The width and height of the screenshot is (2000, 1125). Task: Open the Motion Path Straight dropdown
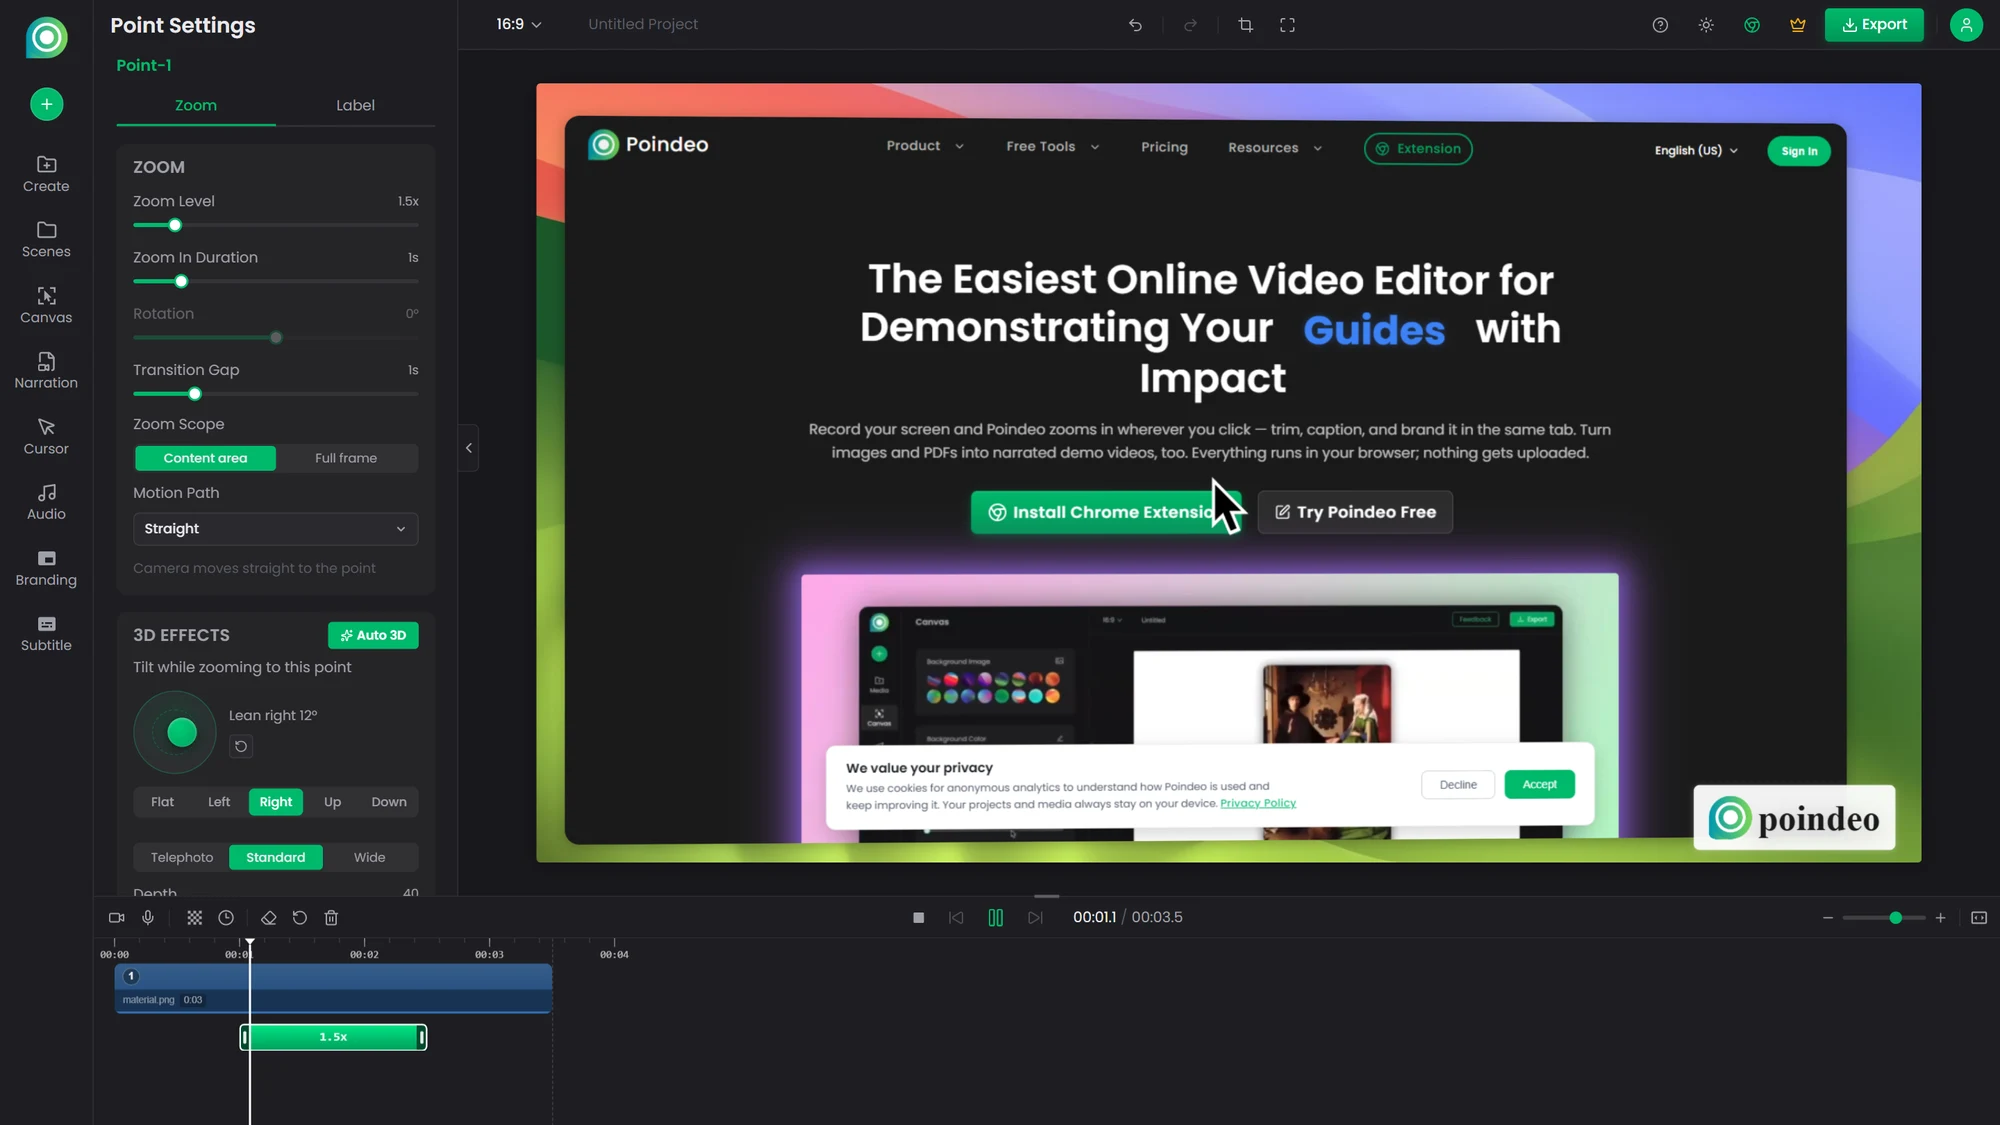coord(275,529)
